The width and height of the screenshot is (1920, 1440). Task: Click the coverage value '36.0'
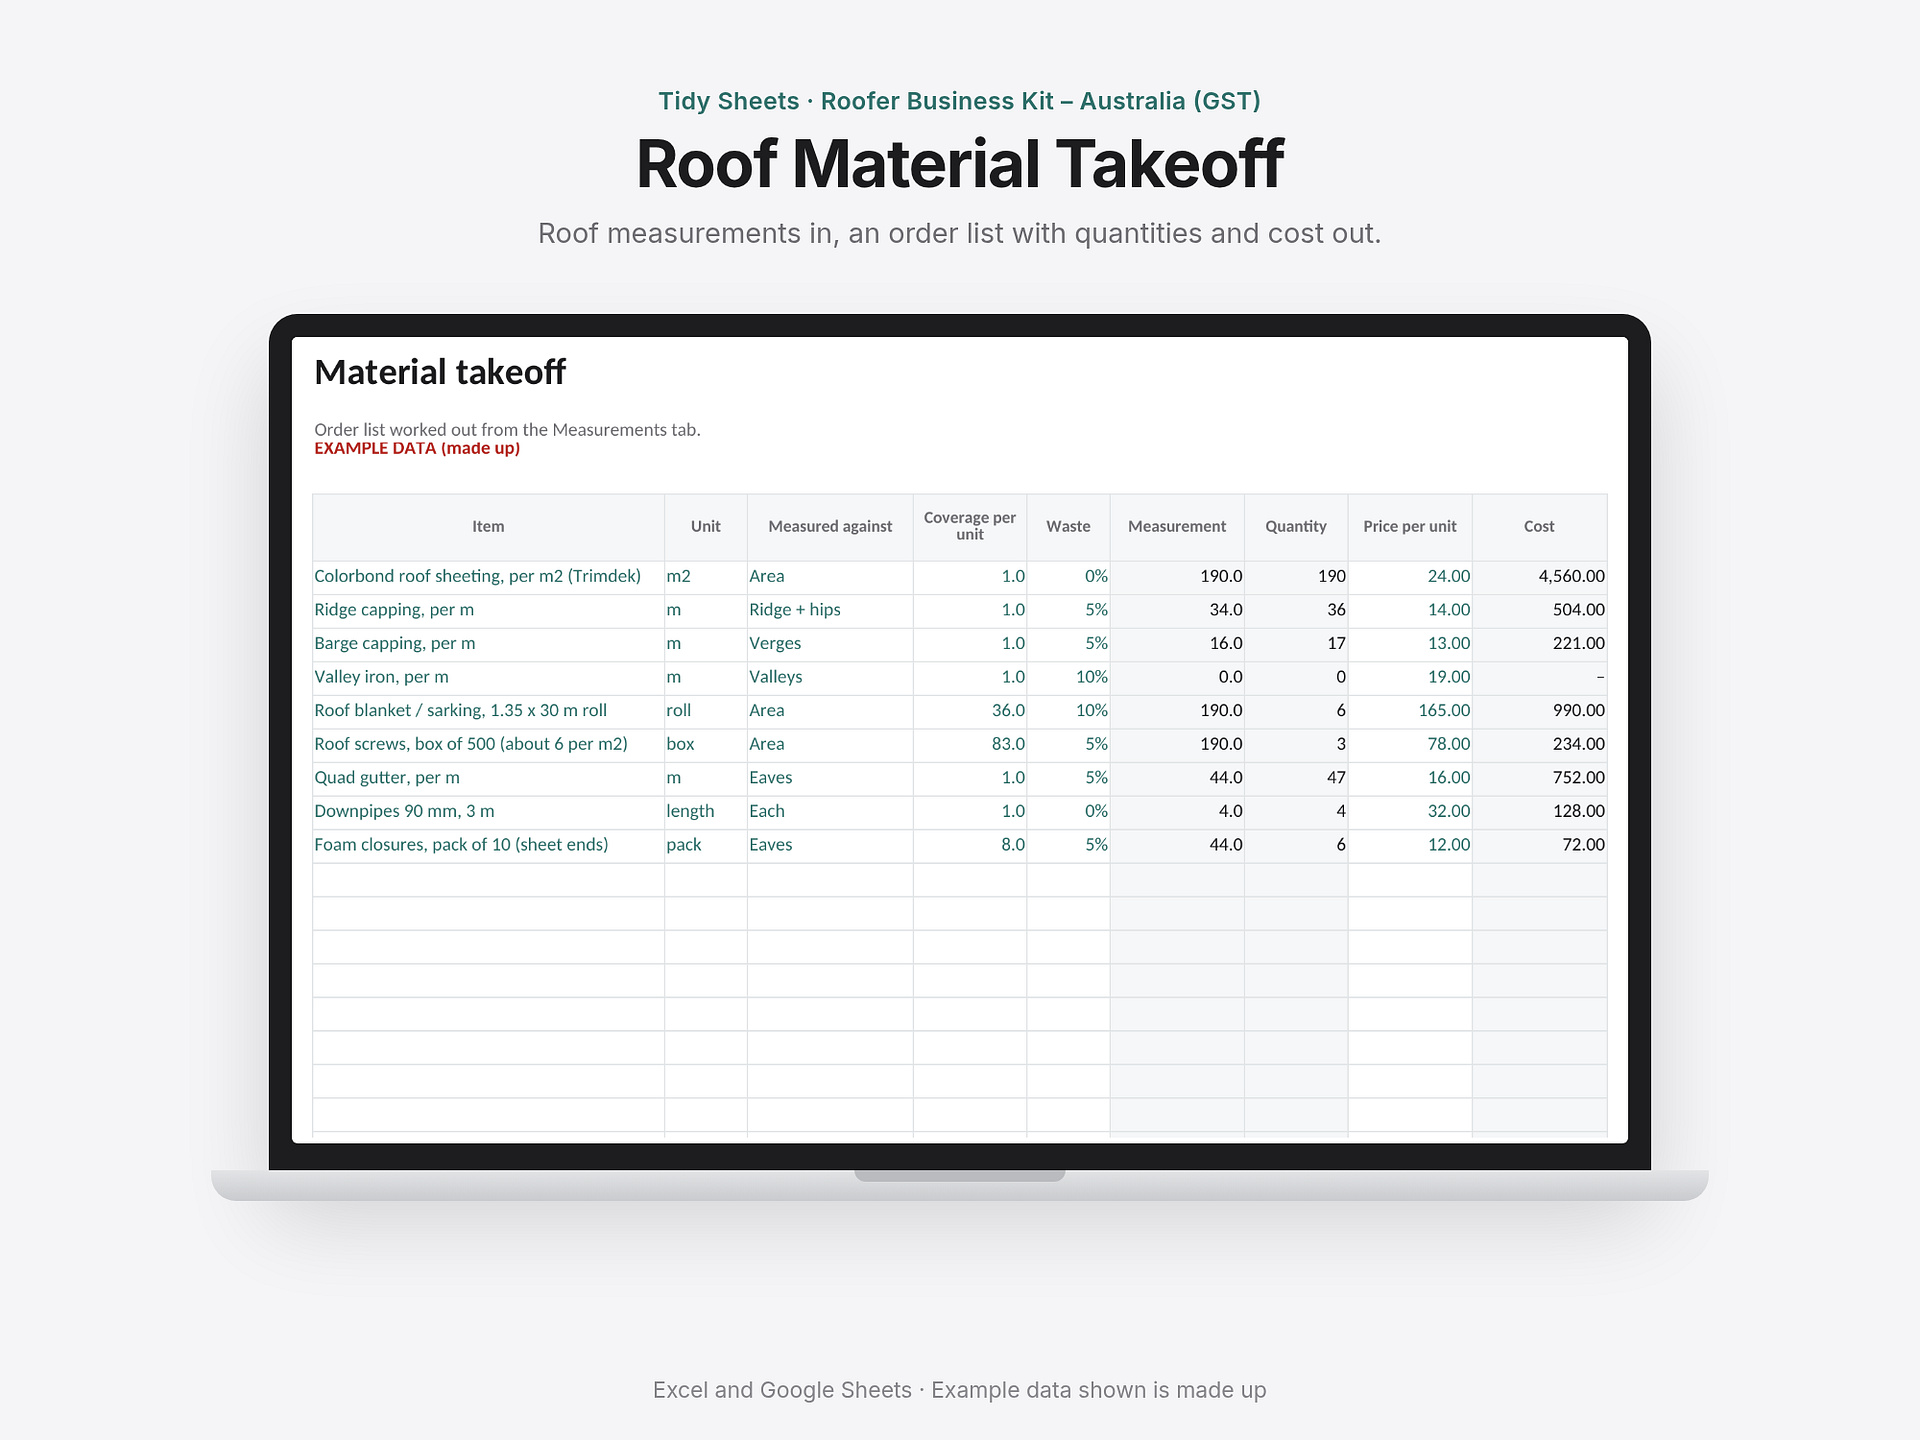[969, 711]
